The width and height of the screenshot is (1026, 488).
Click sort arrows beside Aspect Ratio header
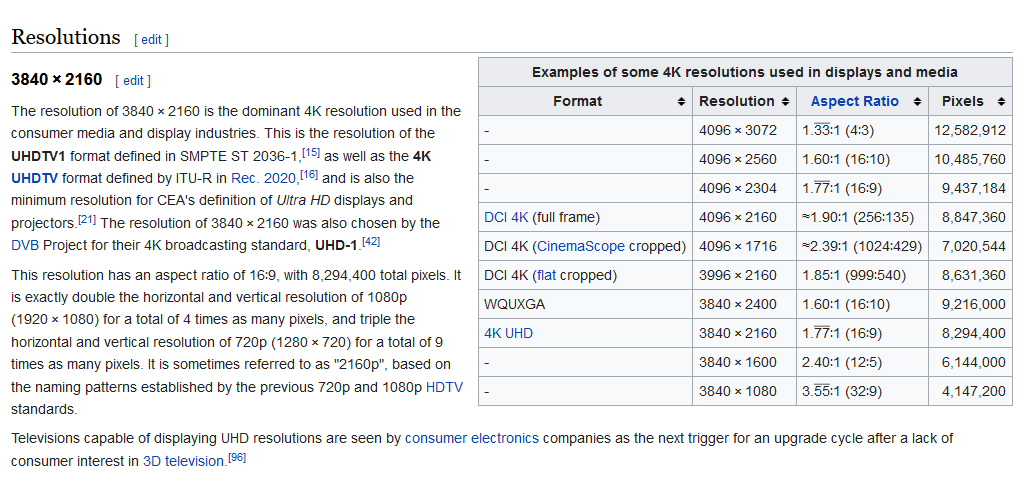coord(917,102)
